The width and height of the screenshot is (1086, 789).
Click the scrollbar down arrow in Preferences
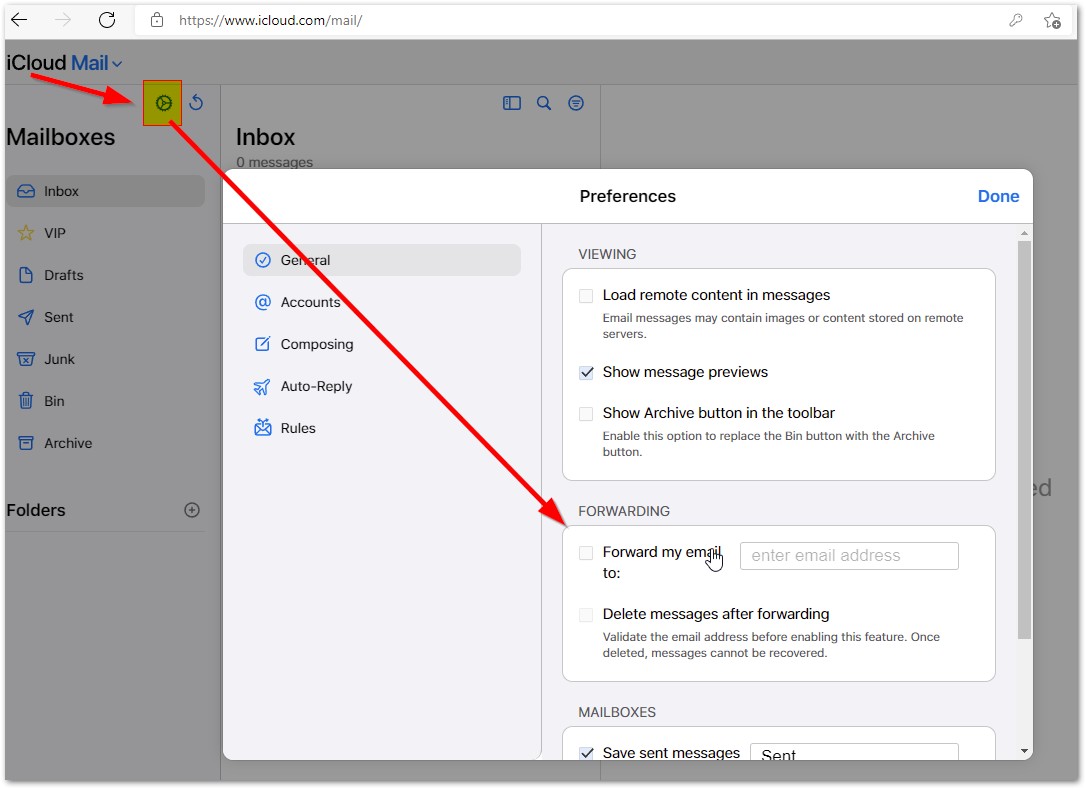(1024, 751)
